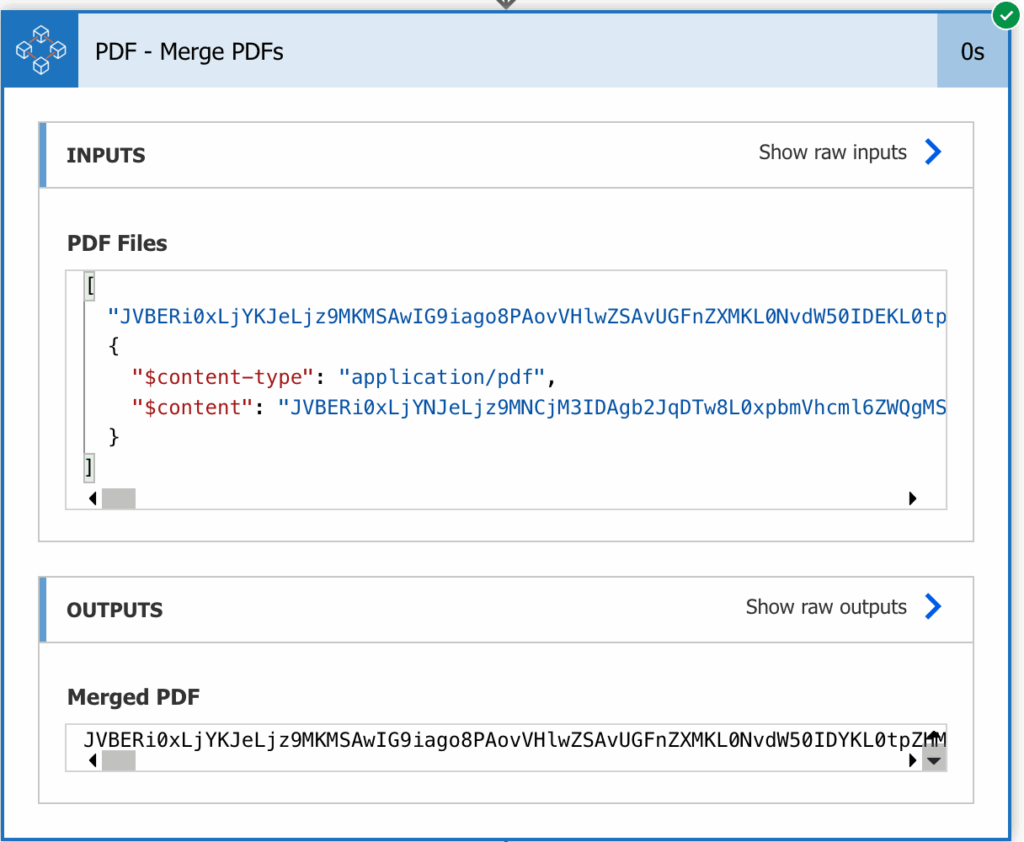The height and width of the screenshot is (842, 1024).
Task: Click the chevron next to Show raw outputs
Action: coord(933,606)
